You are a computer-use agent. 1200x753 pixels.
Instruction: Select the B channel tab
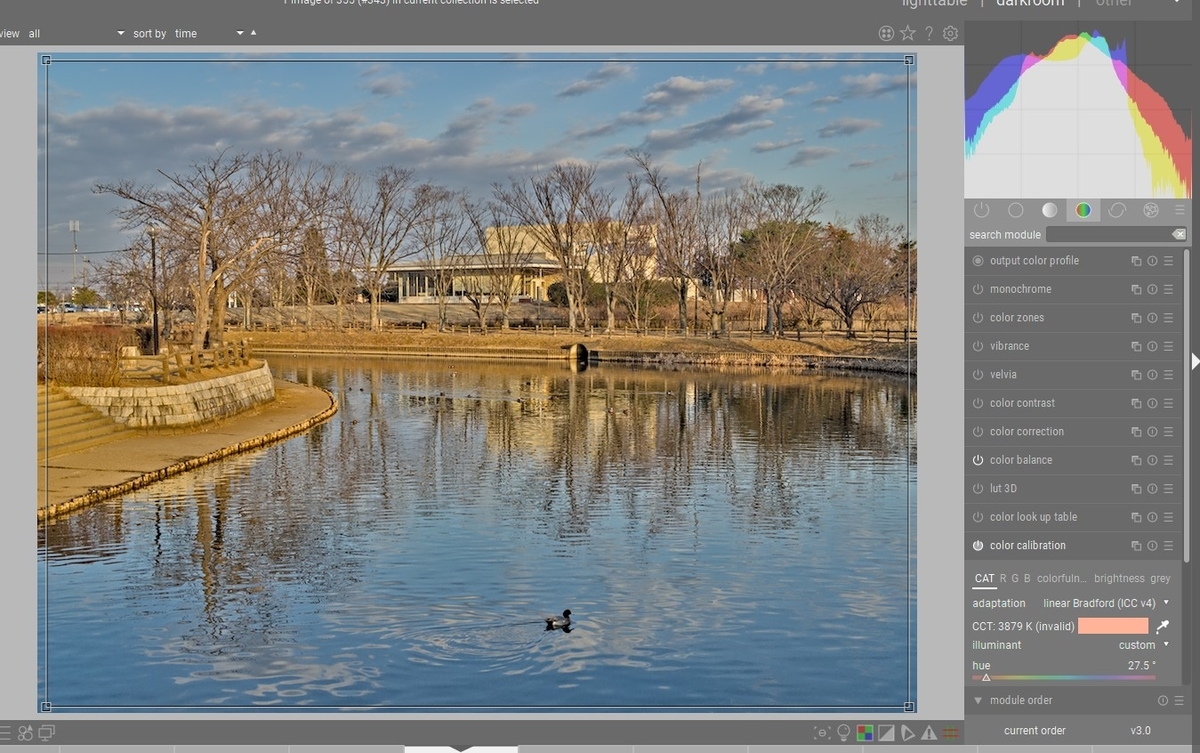tap(1027, 578)
